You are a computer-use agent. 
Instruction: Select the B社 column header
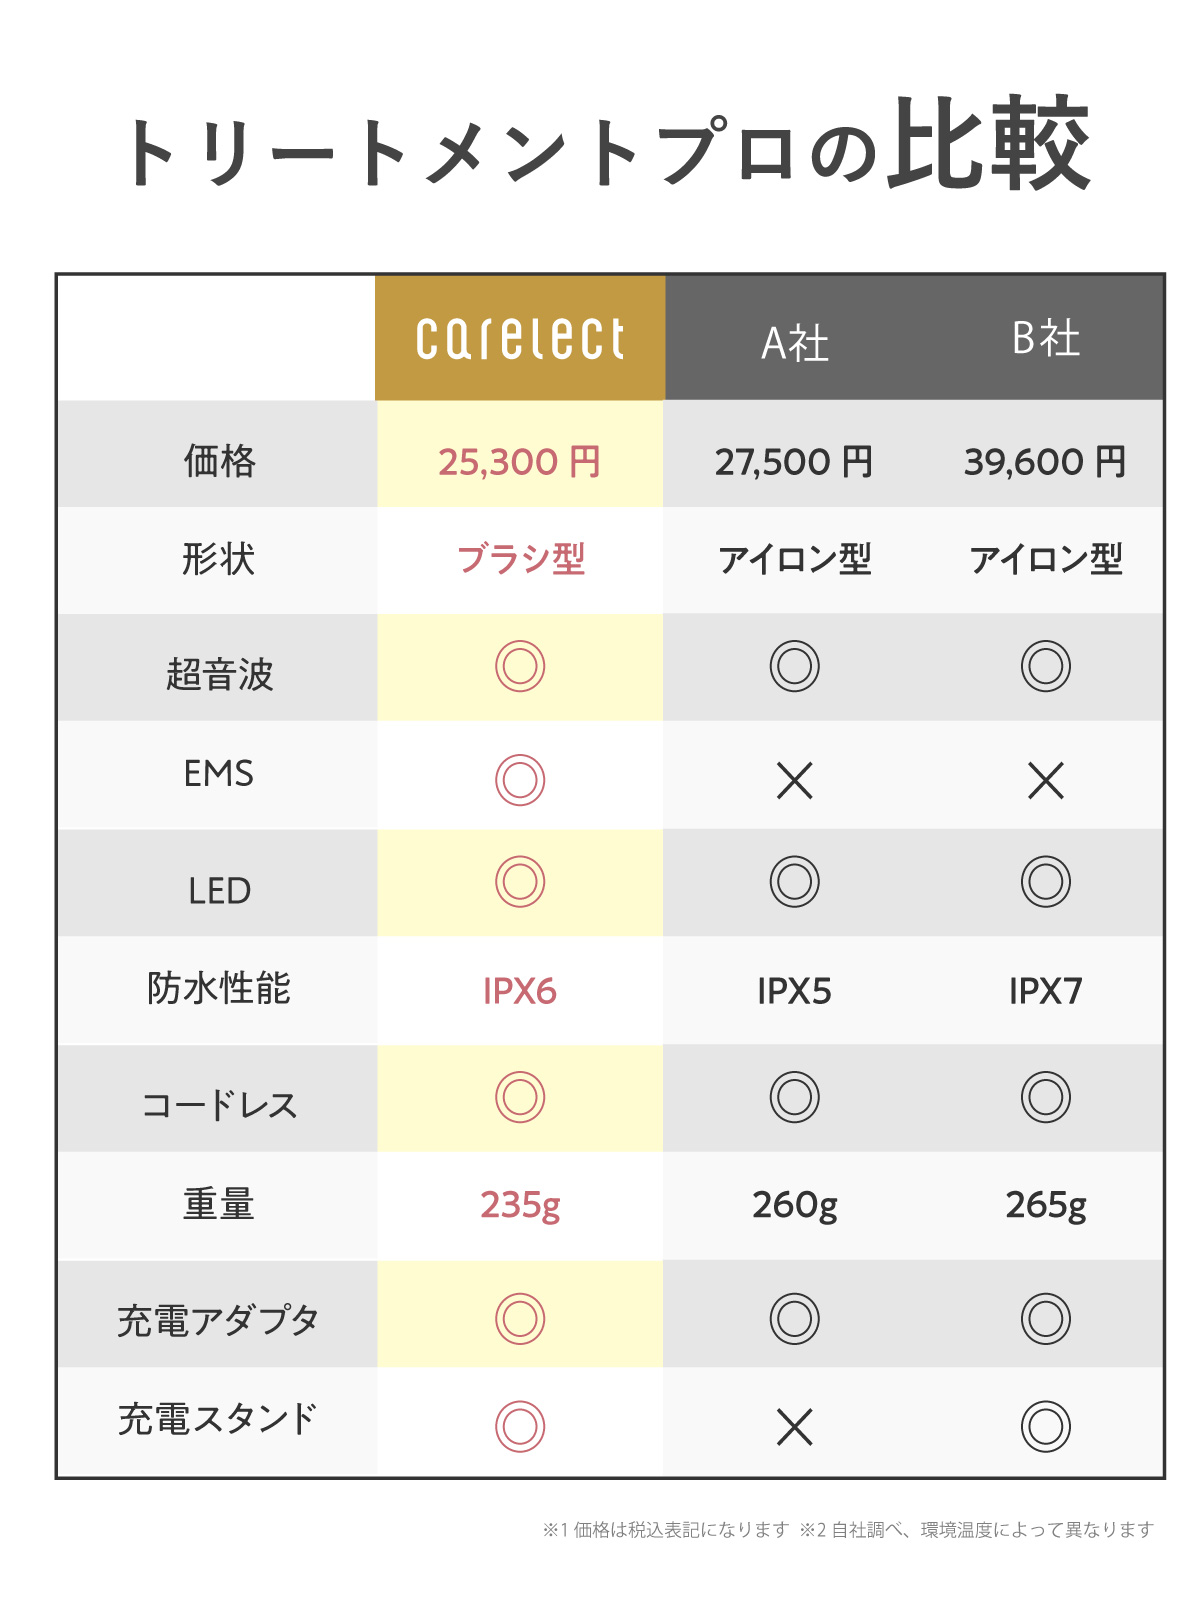pyautogui.click(x=1046, y=339)
